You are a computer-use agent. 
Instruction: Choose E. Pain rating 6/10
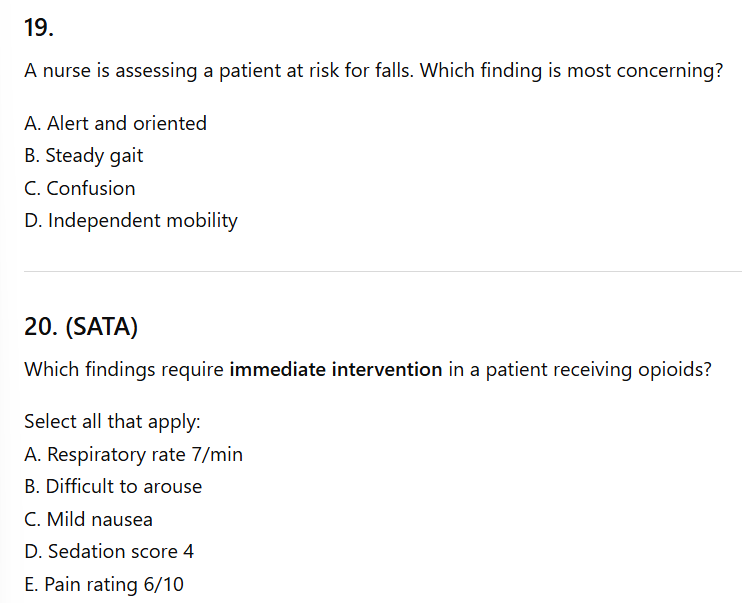pyautogui.click(x=104, y=584)
